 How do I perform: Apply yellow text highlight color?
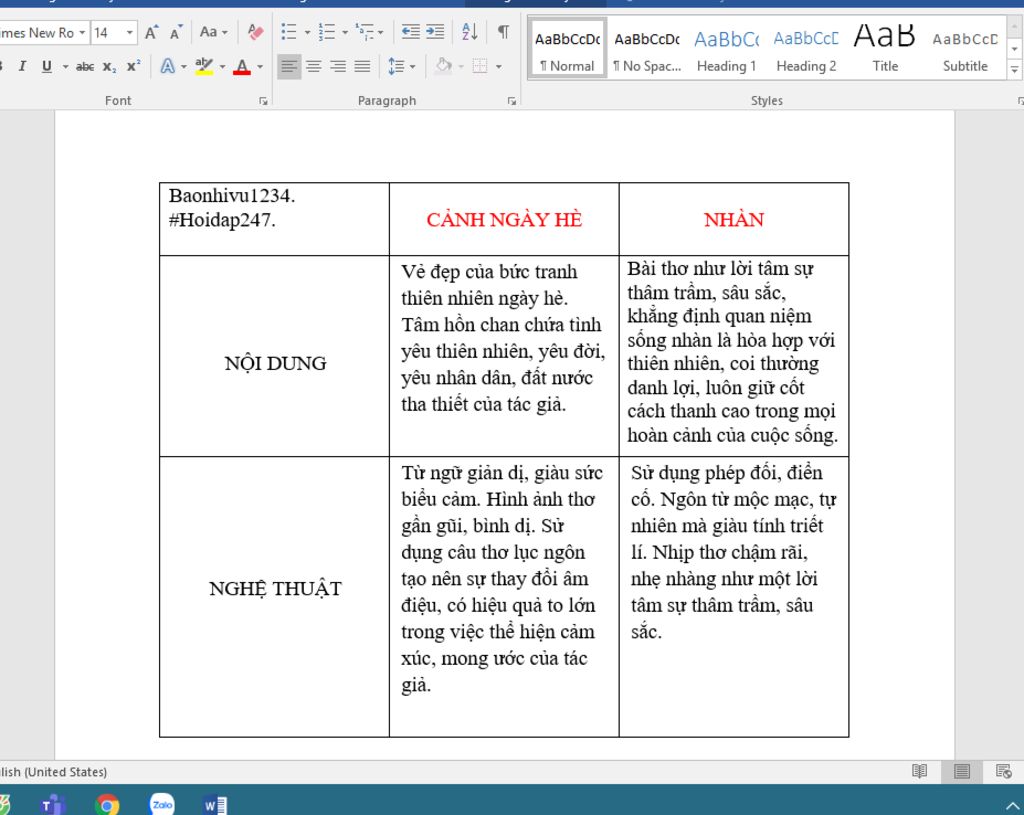click(x=204, y=66)
